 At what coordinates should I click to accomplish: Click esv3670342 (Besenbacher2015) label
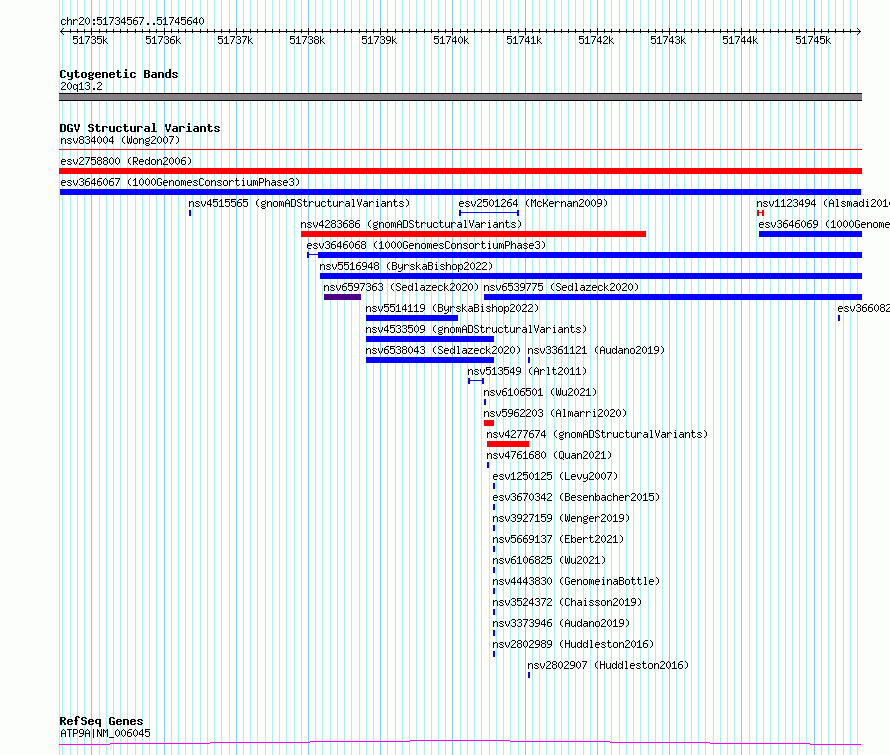[x=576, y=497]
